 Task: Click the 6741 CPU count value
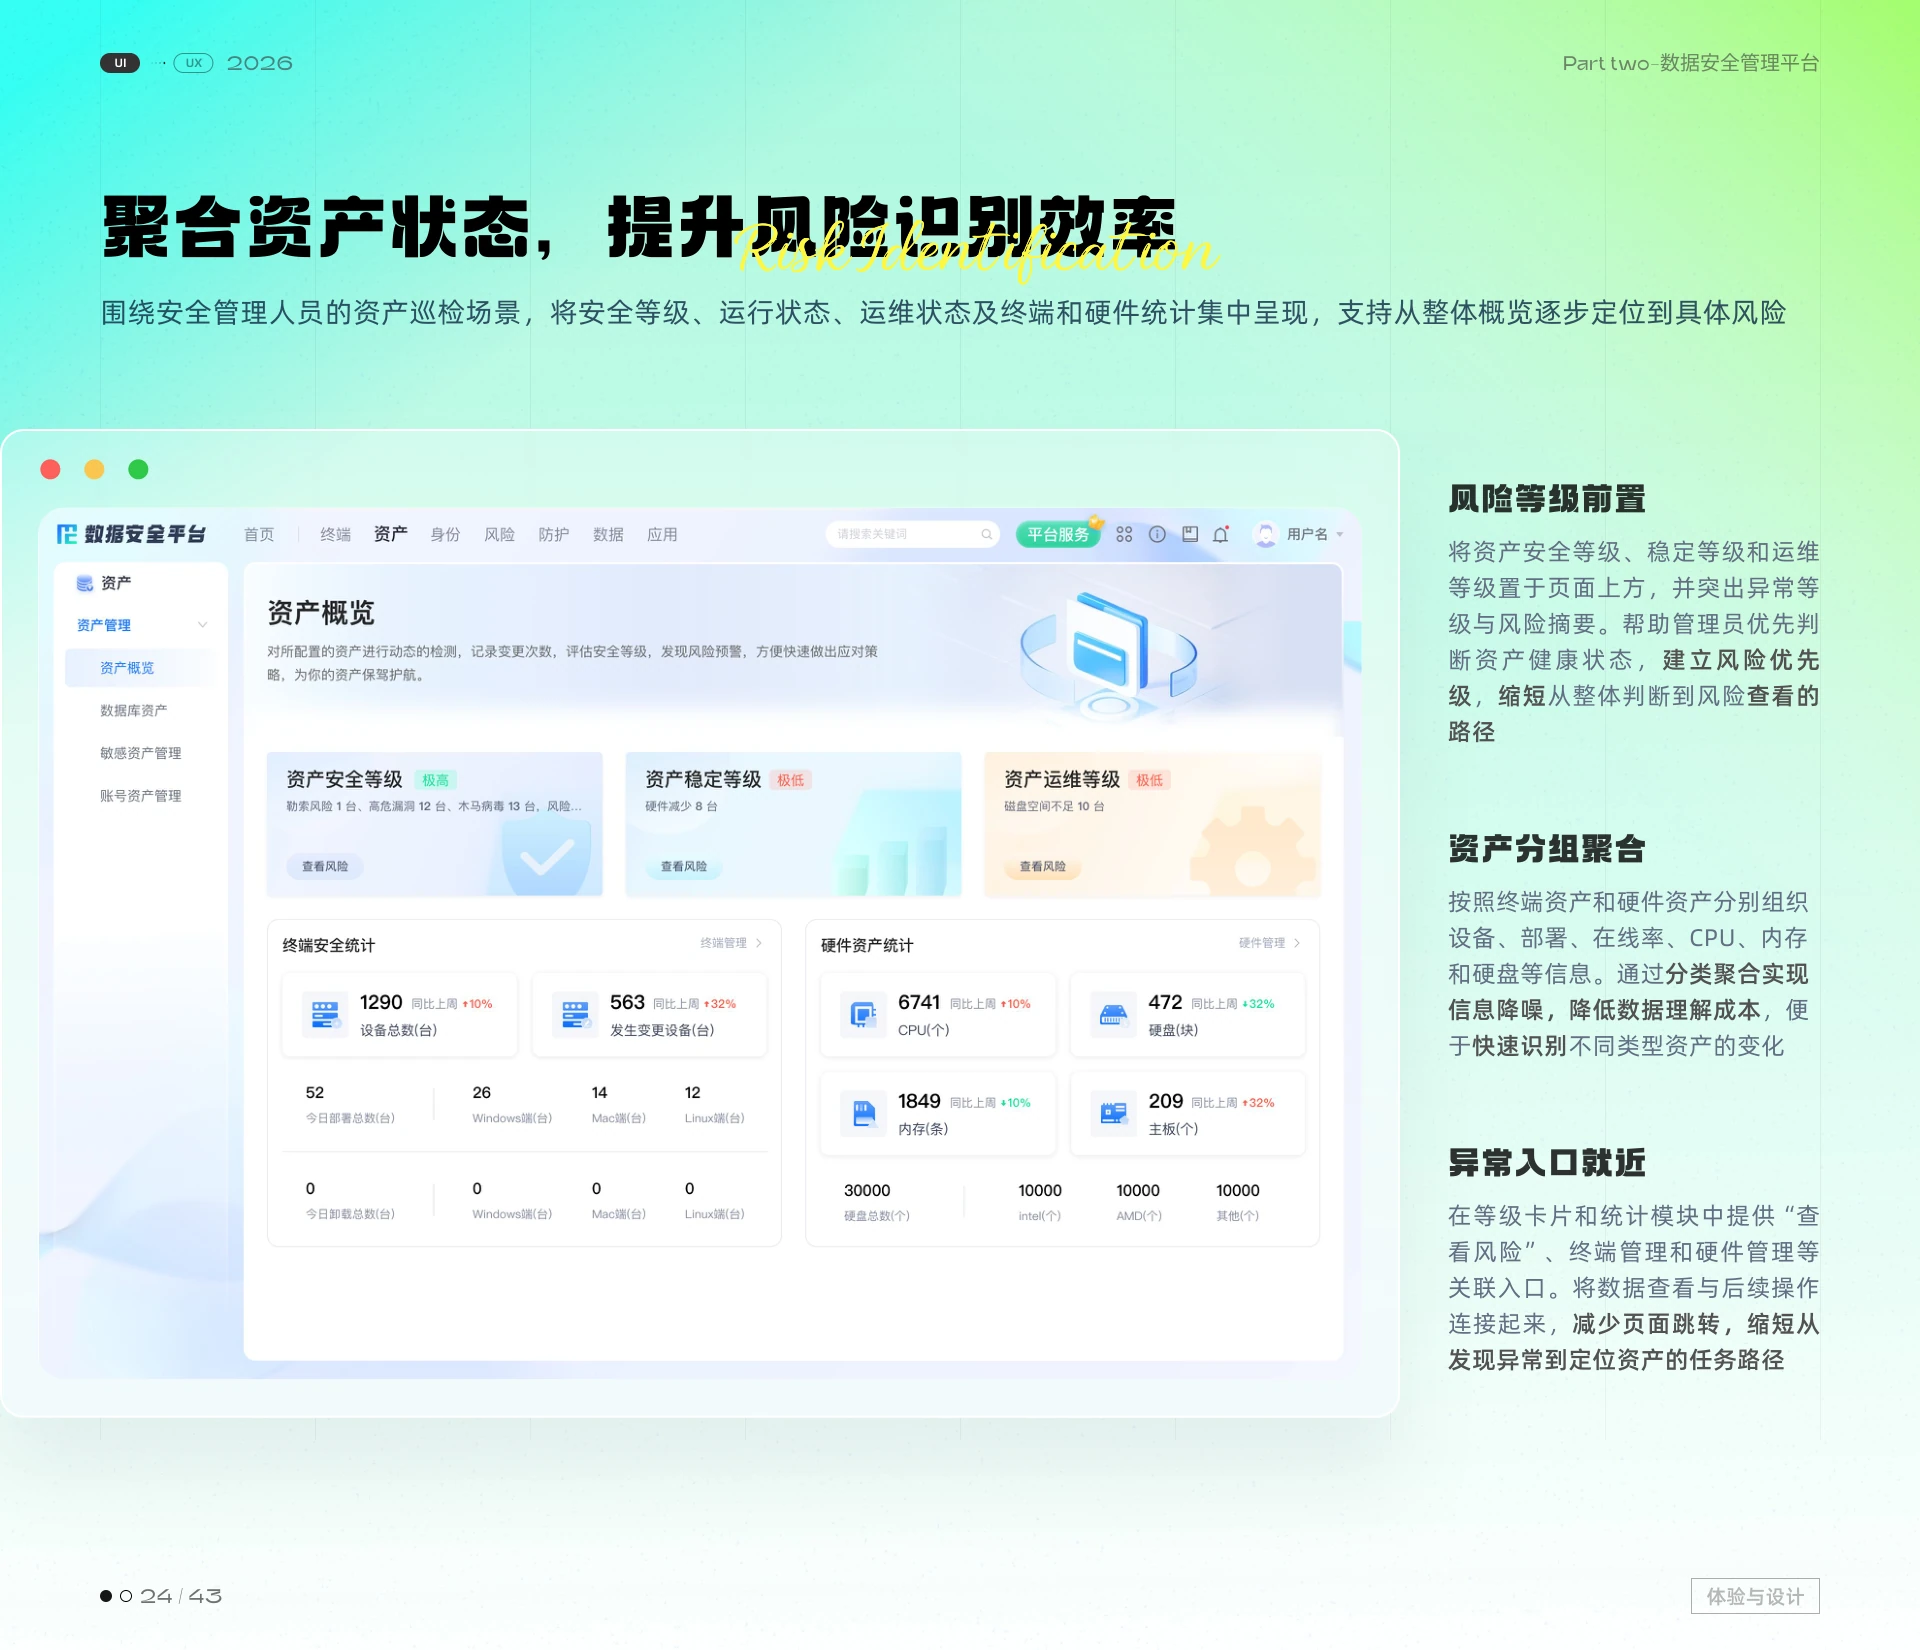919,1002
